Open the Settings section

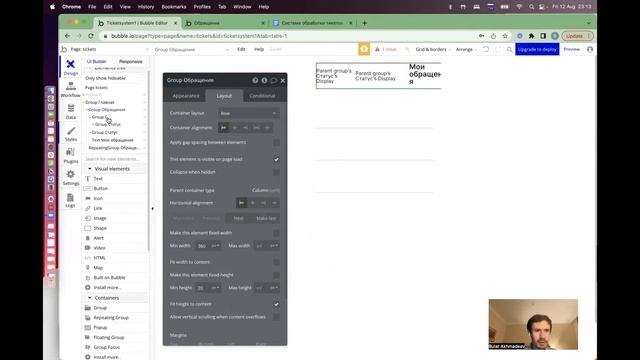71,178
